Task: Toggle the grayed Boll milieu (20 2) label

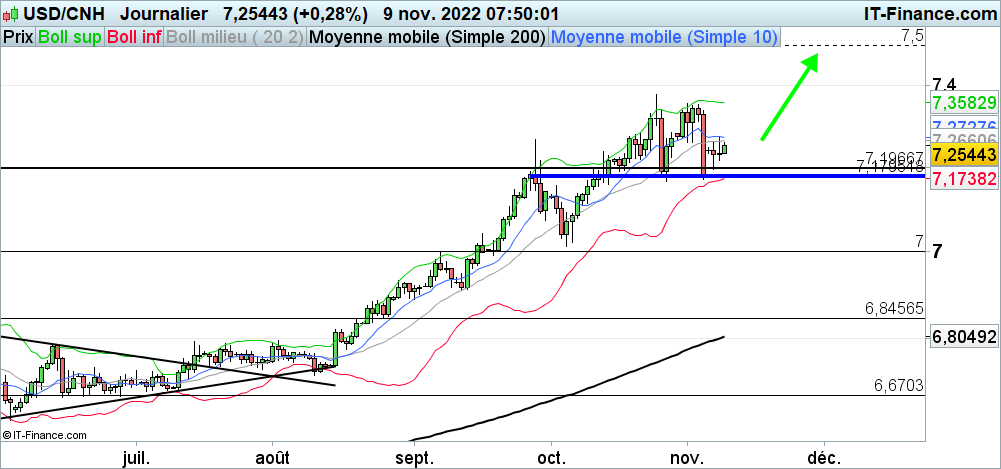Action: [x=235, y=37]
